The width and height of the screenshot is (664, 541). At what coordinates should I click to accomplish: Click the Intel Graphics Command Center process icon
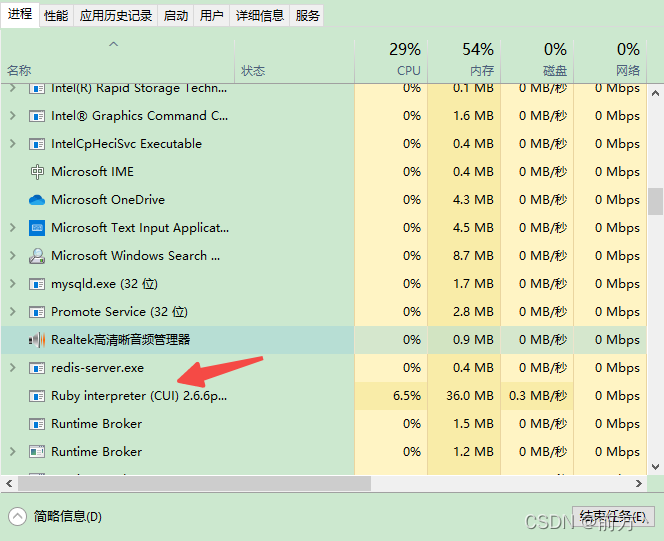(x=37, y=116)
